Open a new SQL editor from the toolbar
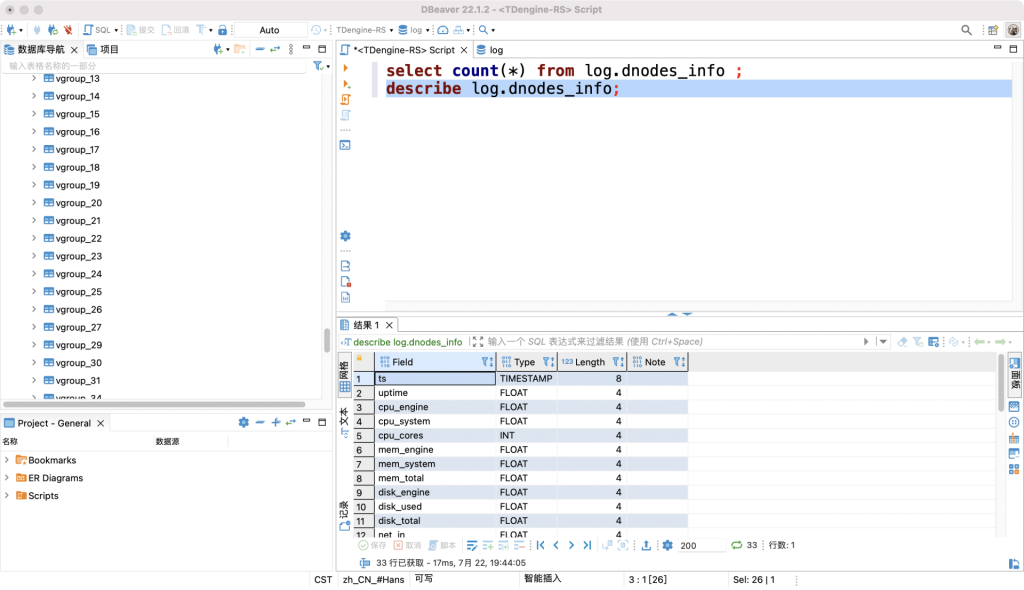 coord(95,30)
